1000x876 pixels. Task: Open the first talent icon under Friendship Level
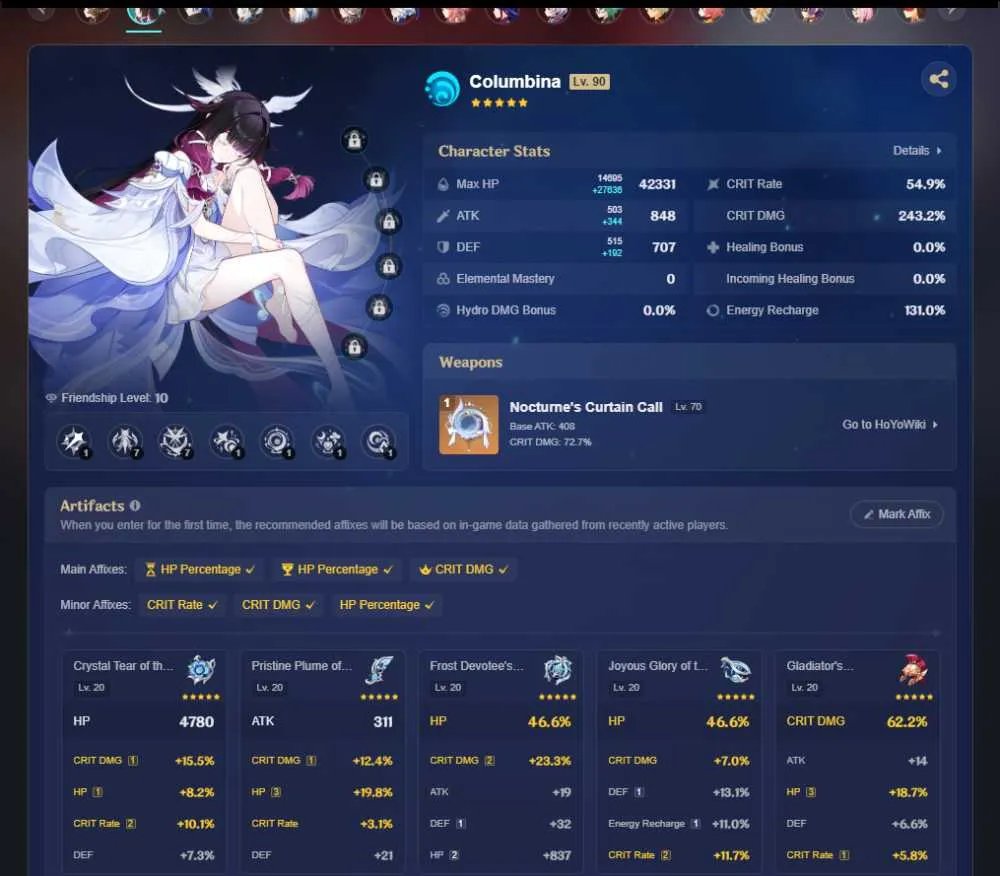coord(74,441)
